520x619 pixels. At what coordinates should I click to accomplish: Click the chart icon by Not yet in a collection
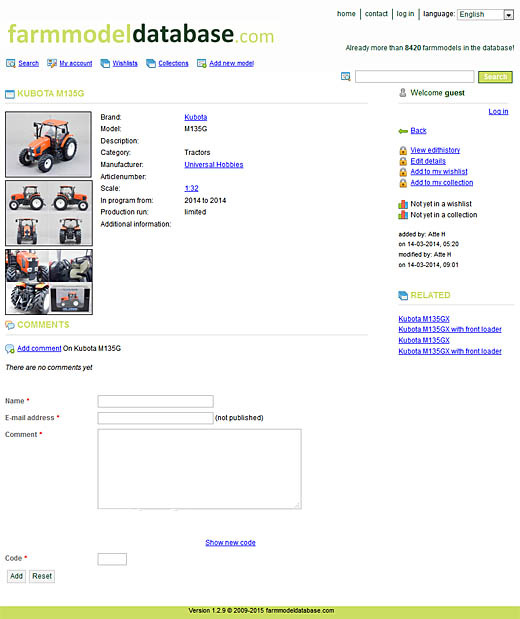click(x=403, y=215)
